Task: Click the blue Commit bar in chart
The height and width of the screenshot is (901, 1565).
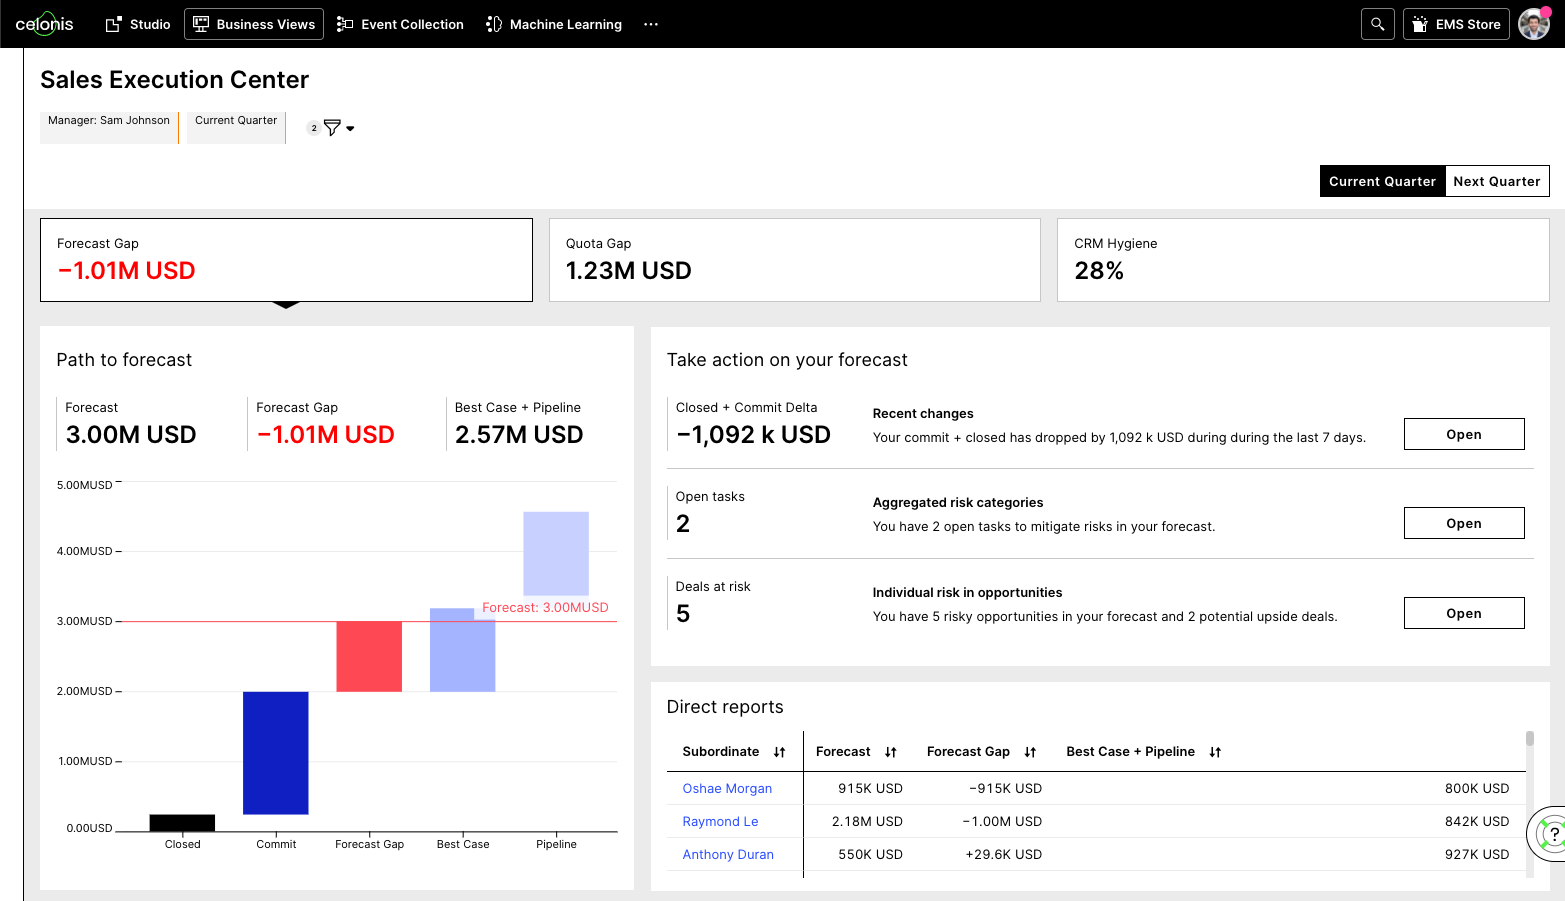Action: [x=276, y=752]
